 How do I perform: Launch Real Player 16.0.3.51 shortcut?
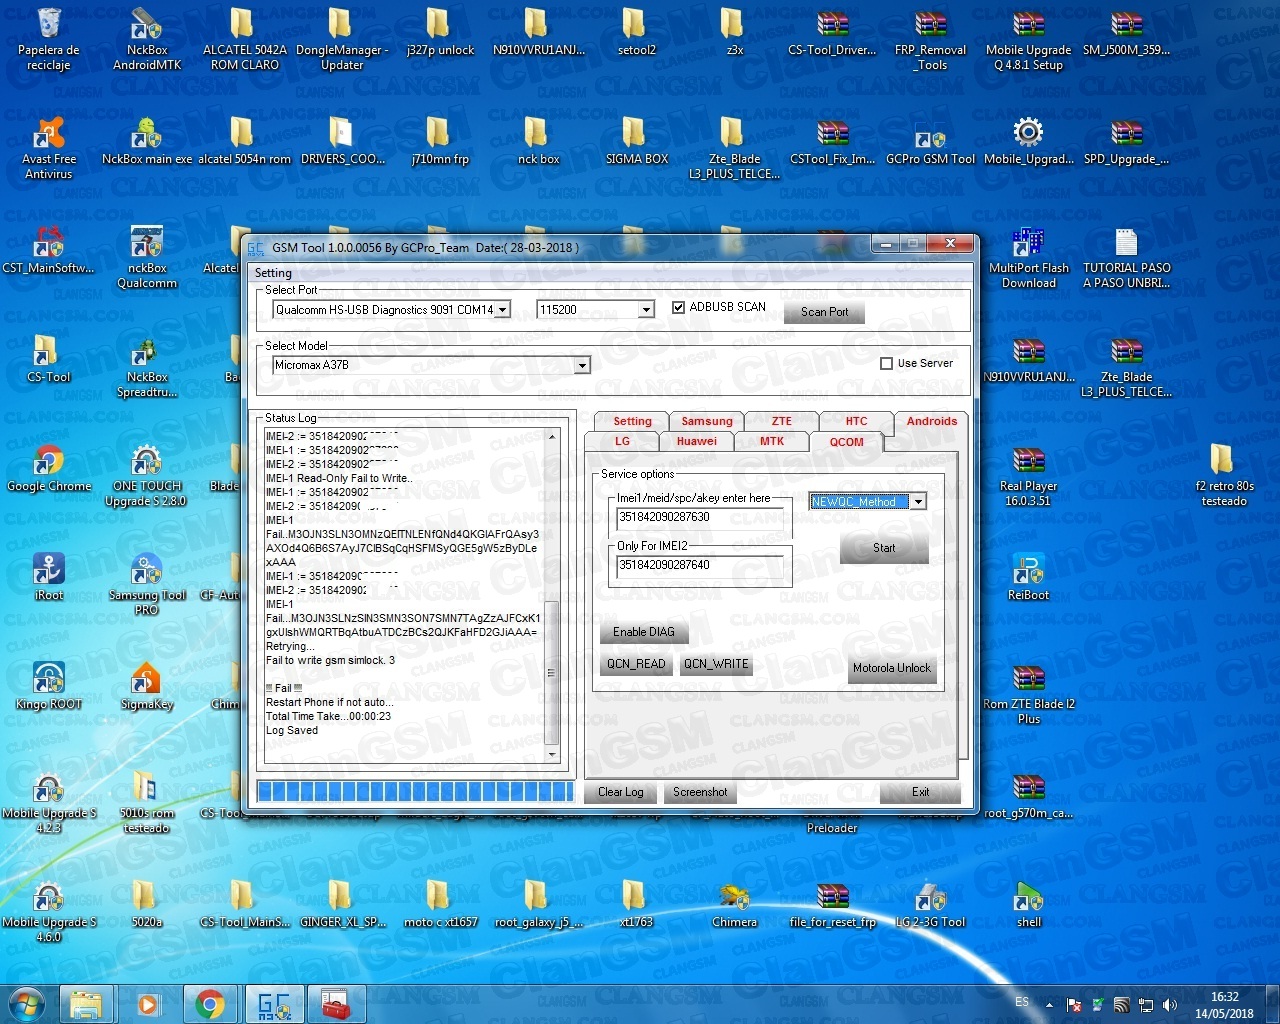[1028, 476]
